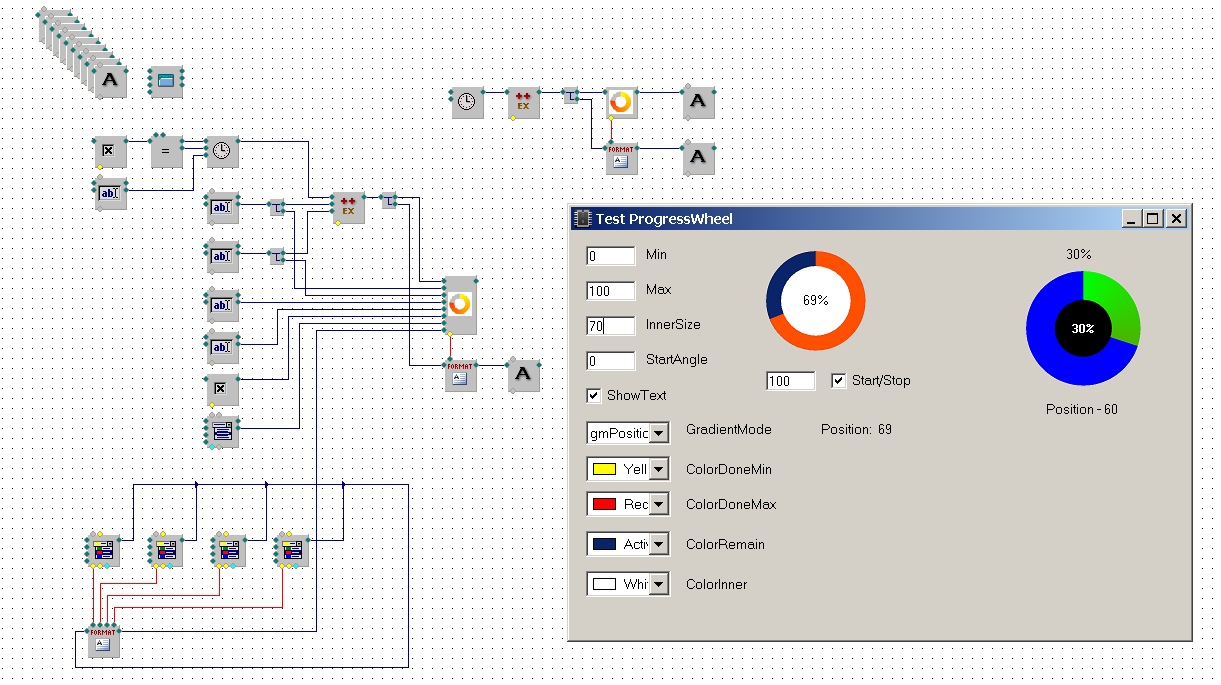1221x685 pixels.
Task: Select the EX counter element next to the top right clock
Action: click(523, 102)
